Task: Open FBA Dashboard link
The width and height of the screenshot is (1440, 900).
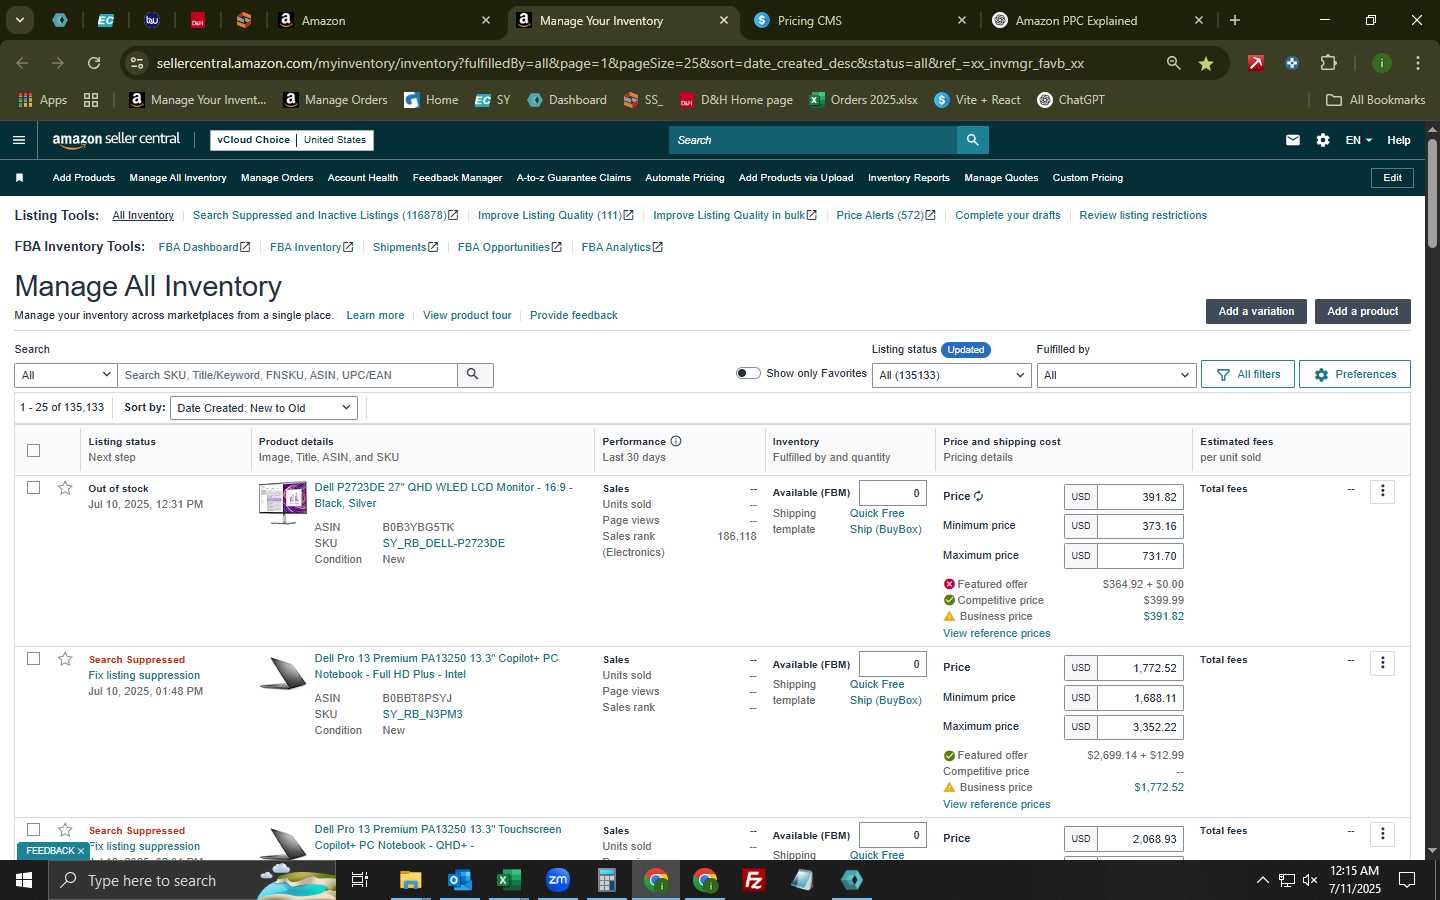Action: click(204, 247)
